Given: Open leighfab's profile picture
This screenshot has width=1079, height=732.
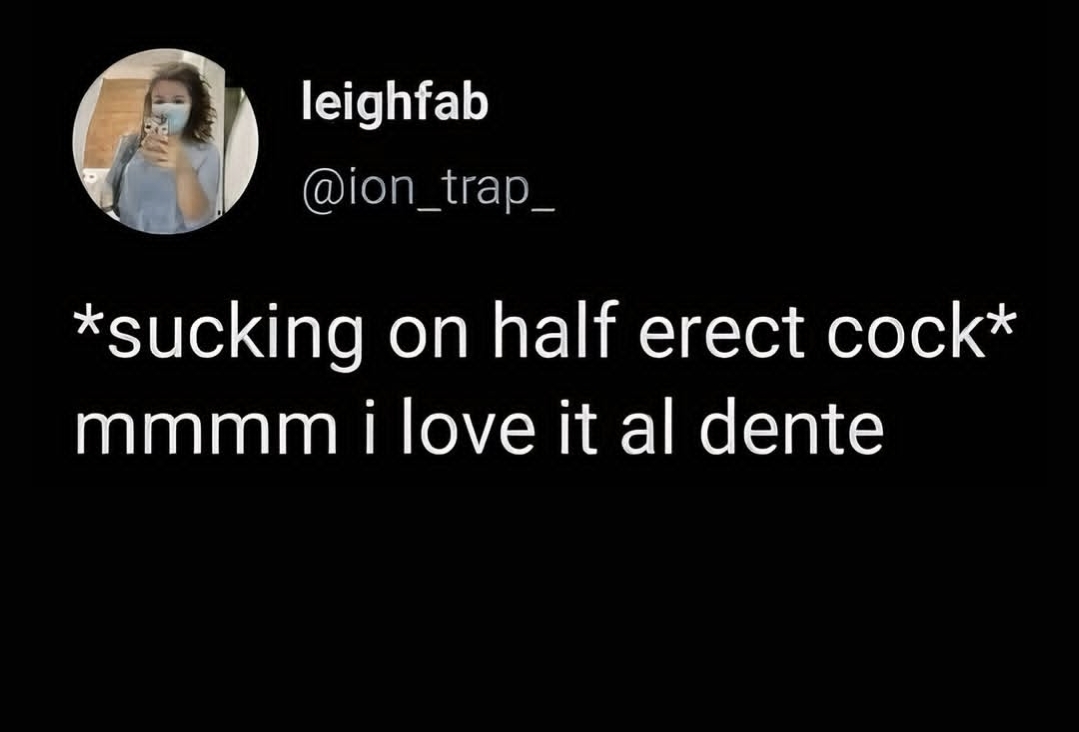Looking at the screenshot, I should (165, 141).
